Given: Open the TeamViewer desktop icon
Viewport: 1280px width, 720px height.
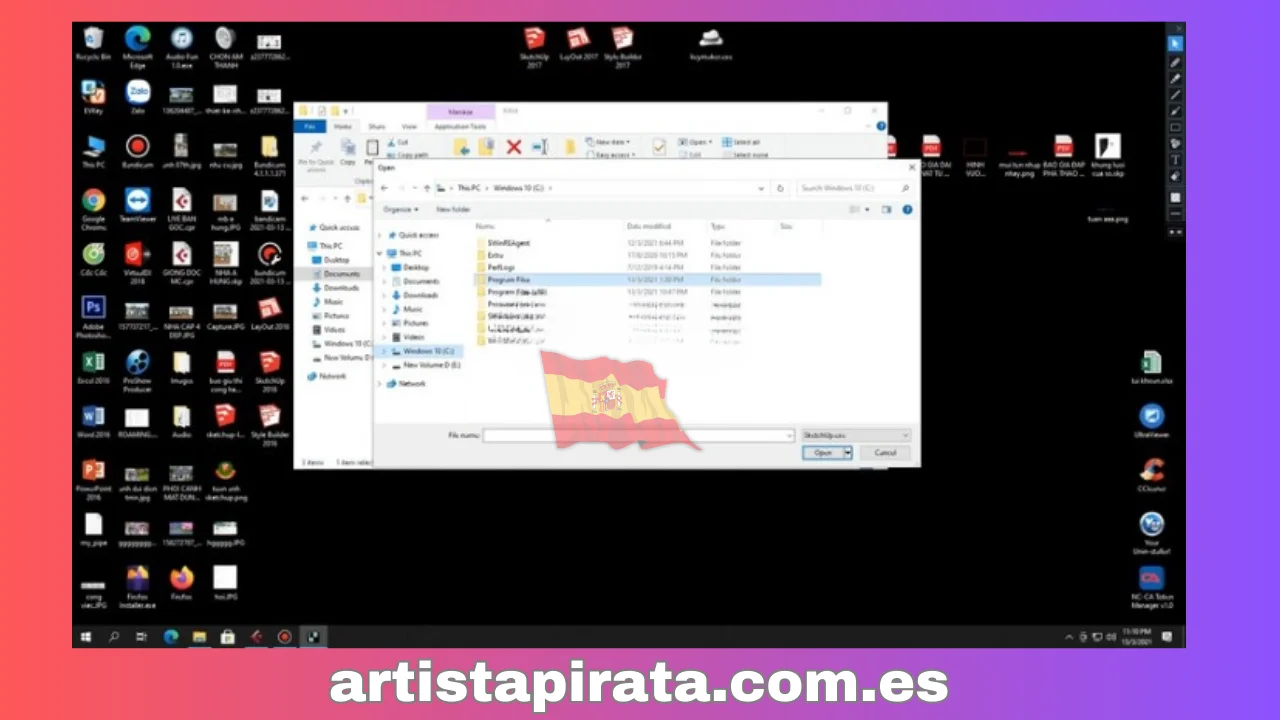Looking at the screenshot, I should (137, 206).
